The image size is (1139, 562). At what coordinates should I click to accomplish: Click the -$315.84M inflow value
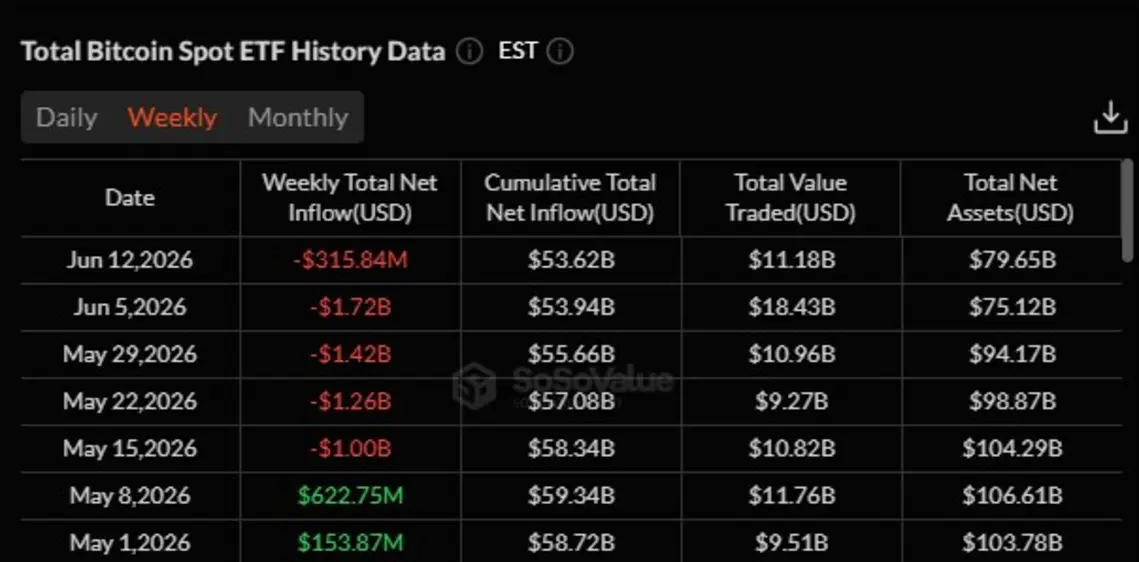point(351,260)
